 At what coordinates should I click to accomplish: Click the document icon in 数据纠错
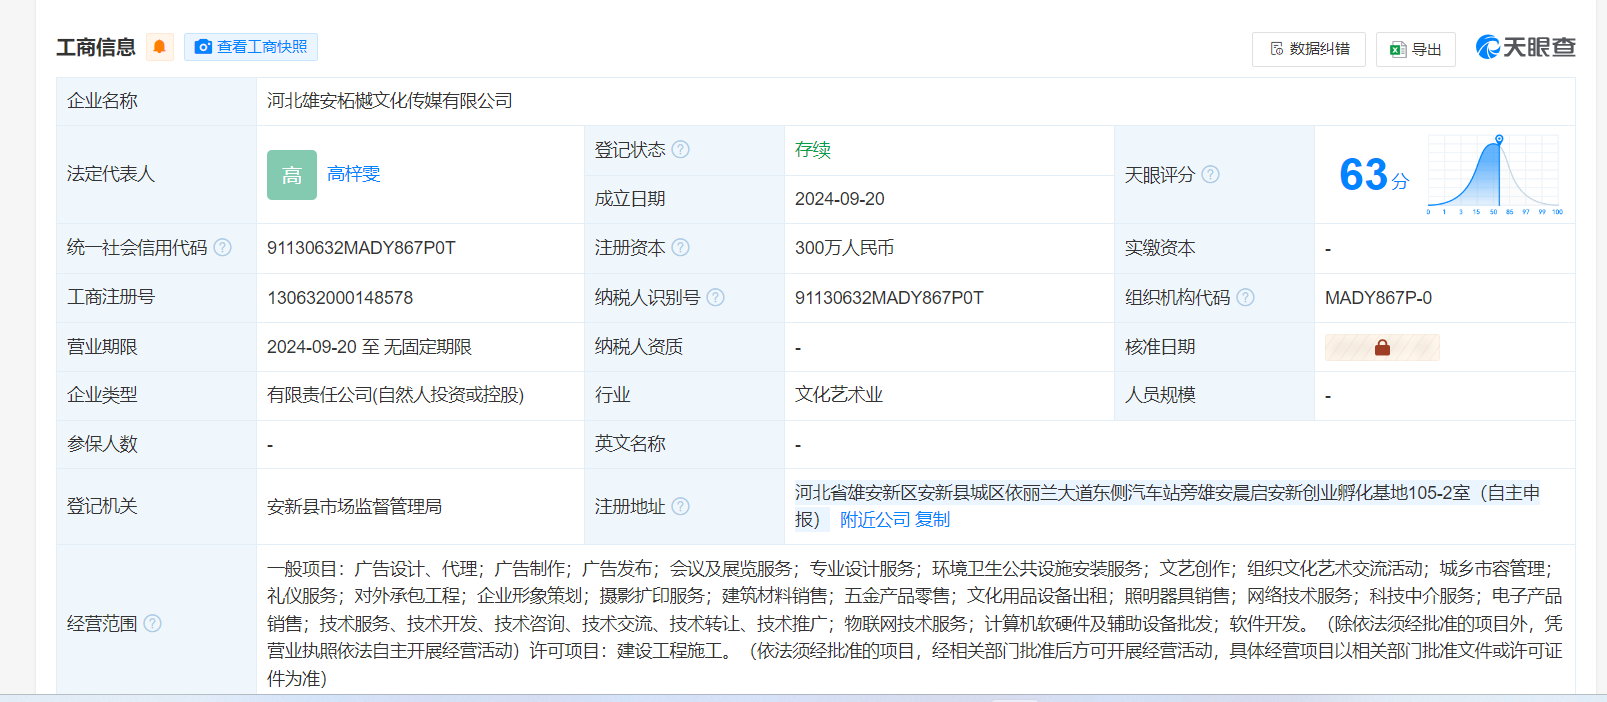coord(1276,49)
